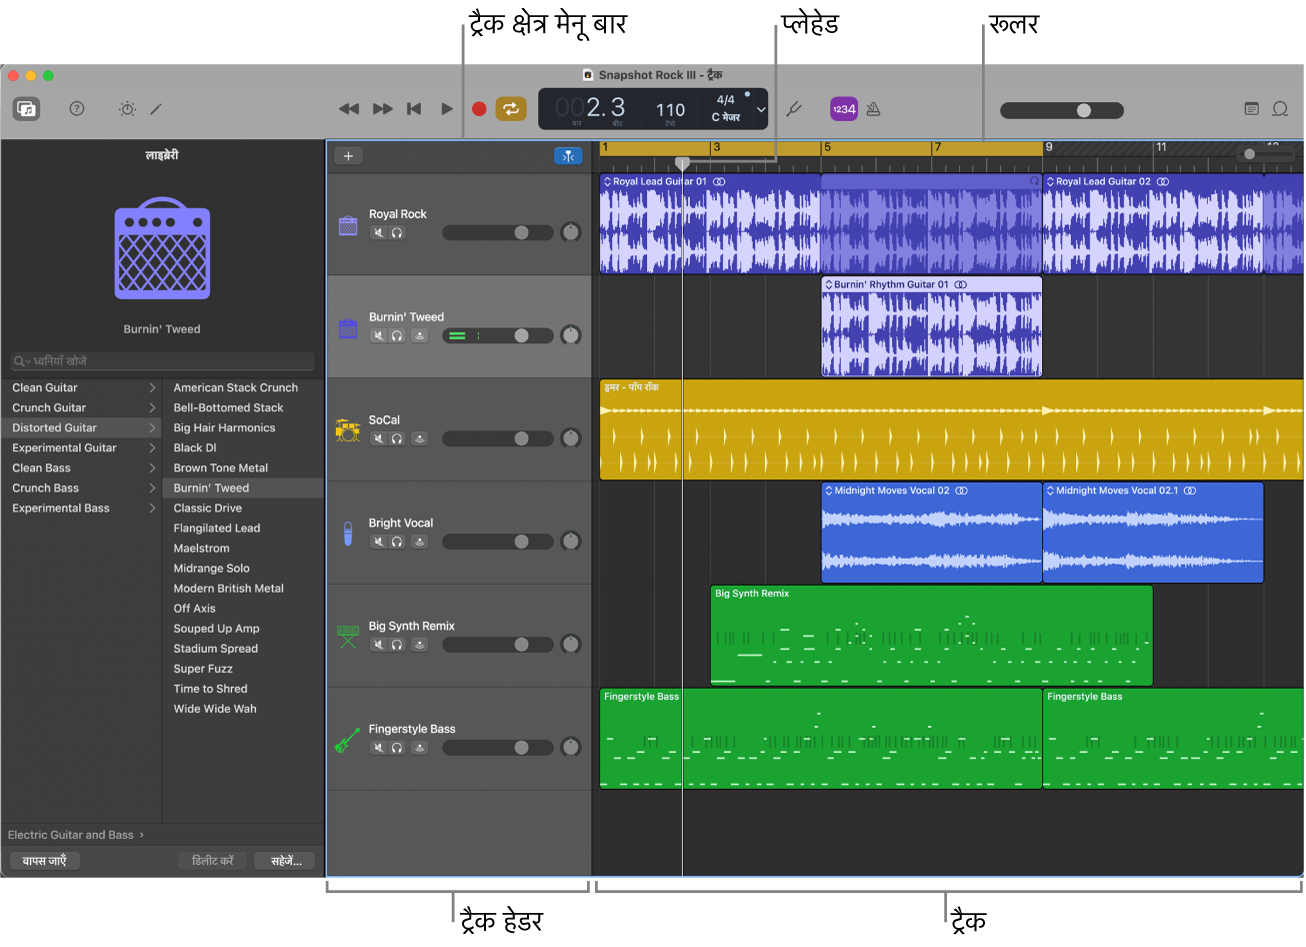
Task: Select the Royal Rock amp track icon
Action: coord(348,226)
